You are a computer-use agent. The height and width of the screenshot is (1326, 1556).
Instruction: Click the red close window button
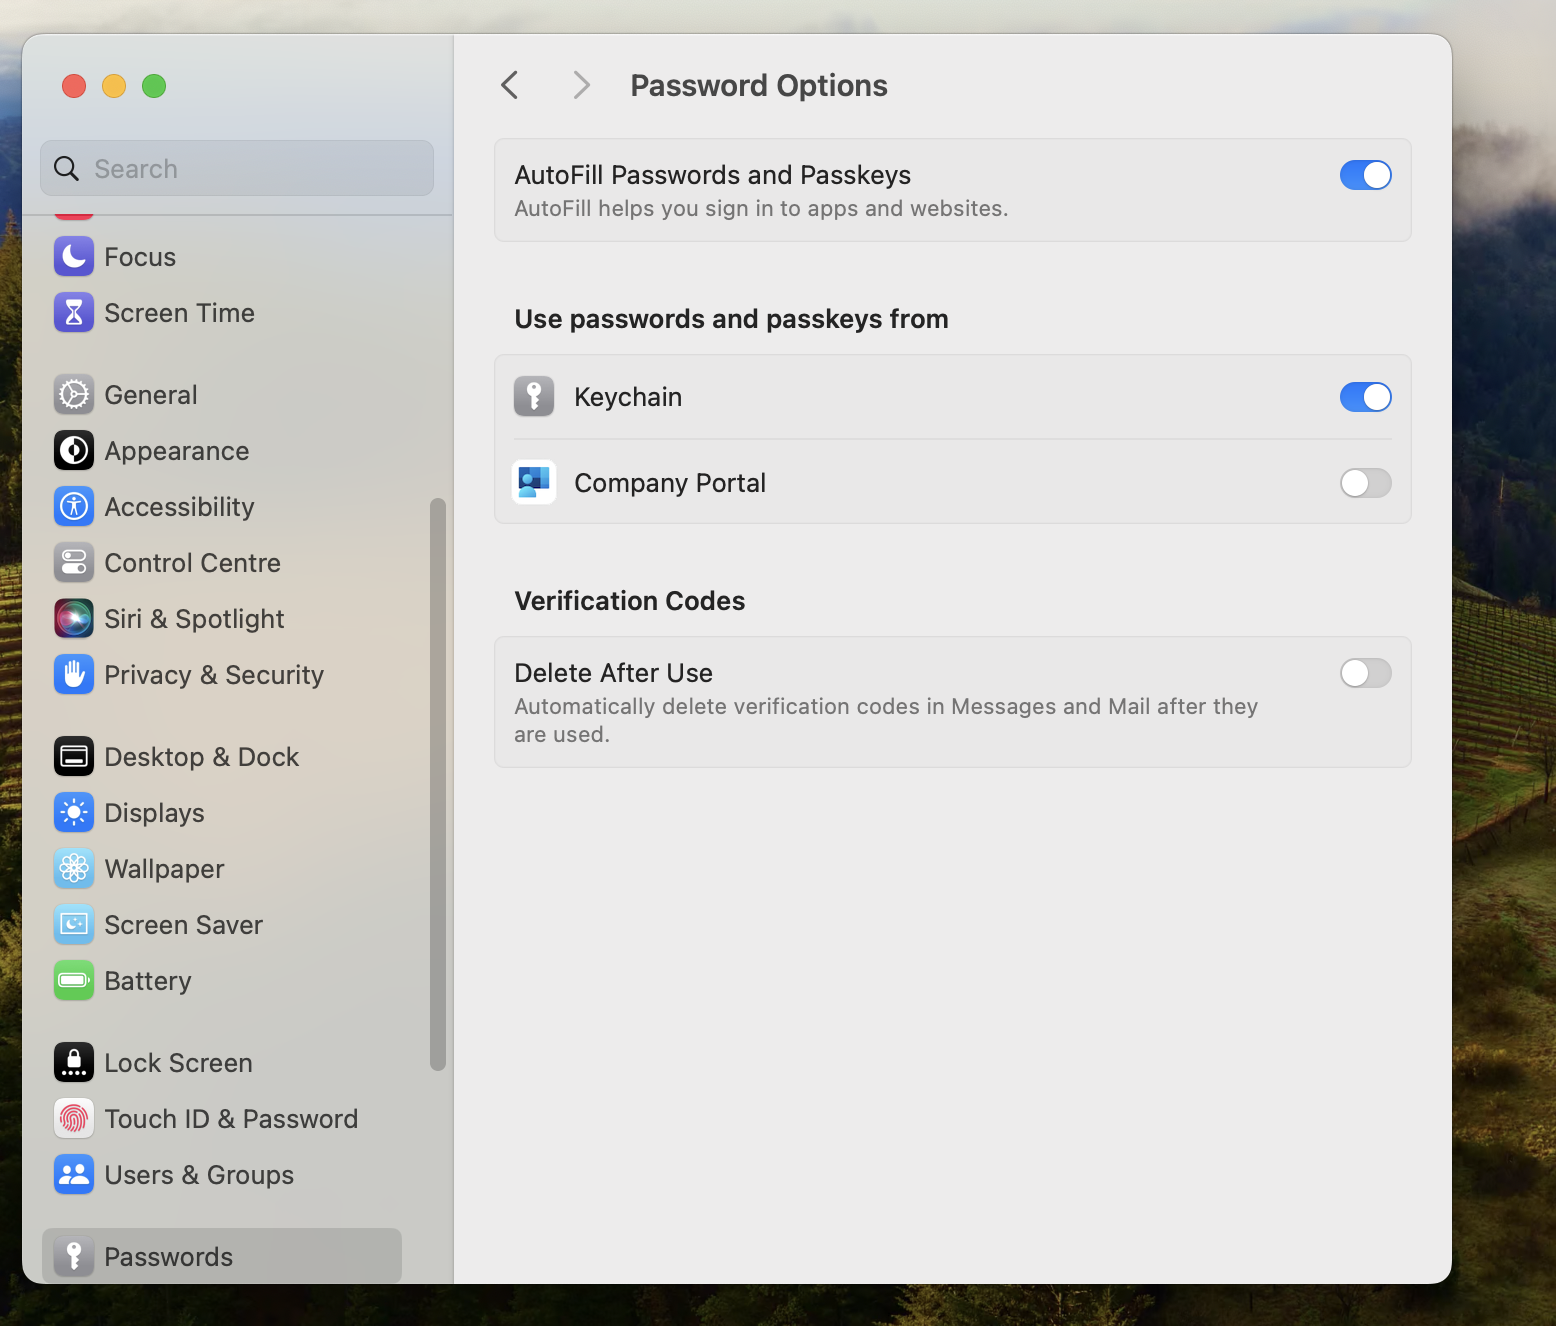tap(74, 86)
